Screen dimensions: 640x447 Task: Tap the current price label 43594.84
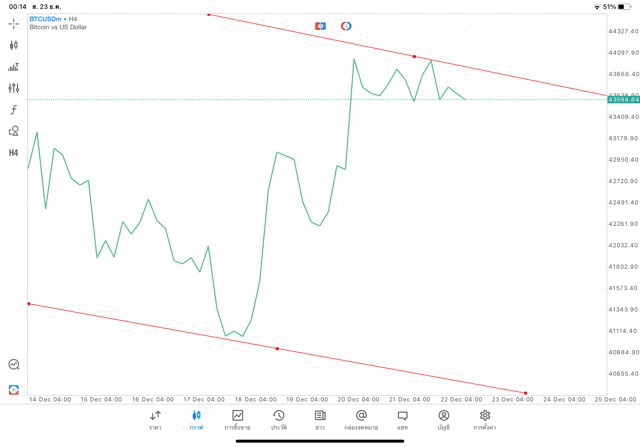point(623,100)
